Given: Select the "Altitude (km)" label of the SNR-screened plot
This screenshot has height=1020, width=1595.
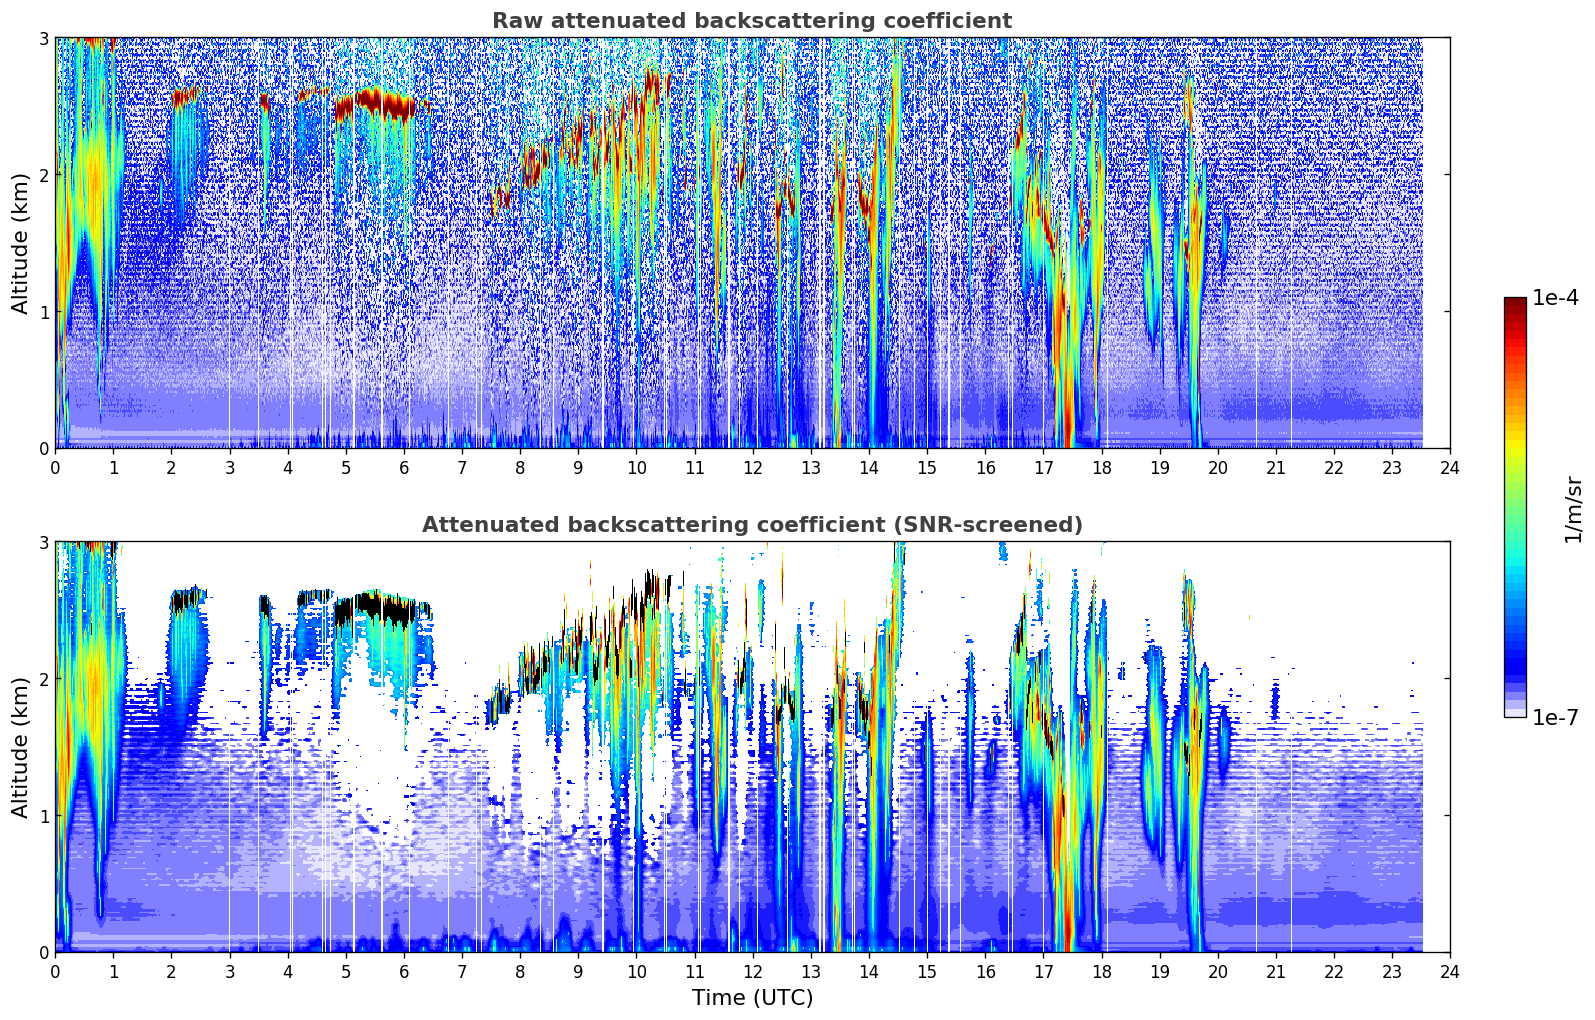Looking at the screenshot, I should [21, 747].
